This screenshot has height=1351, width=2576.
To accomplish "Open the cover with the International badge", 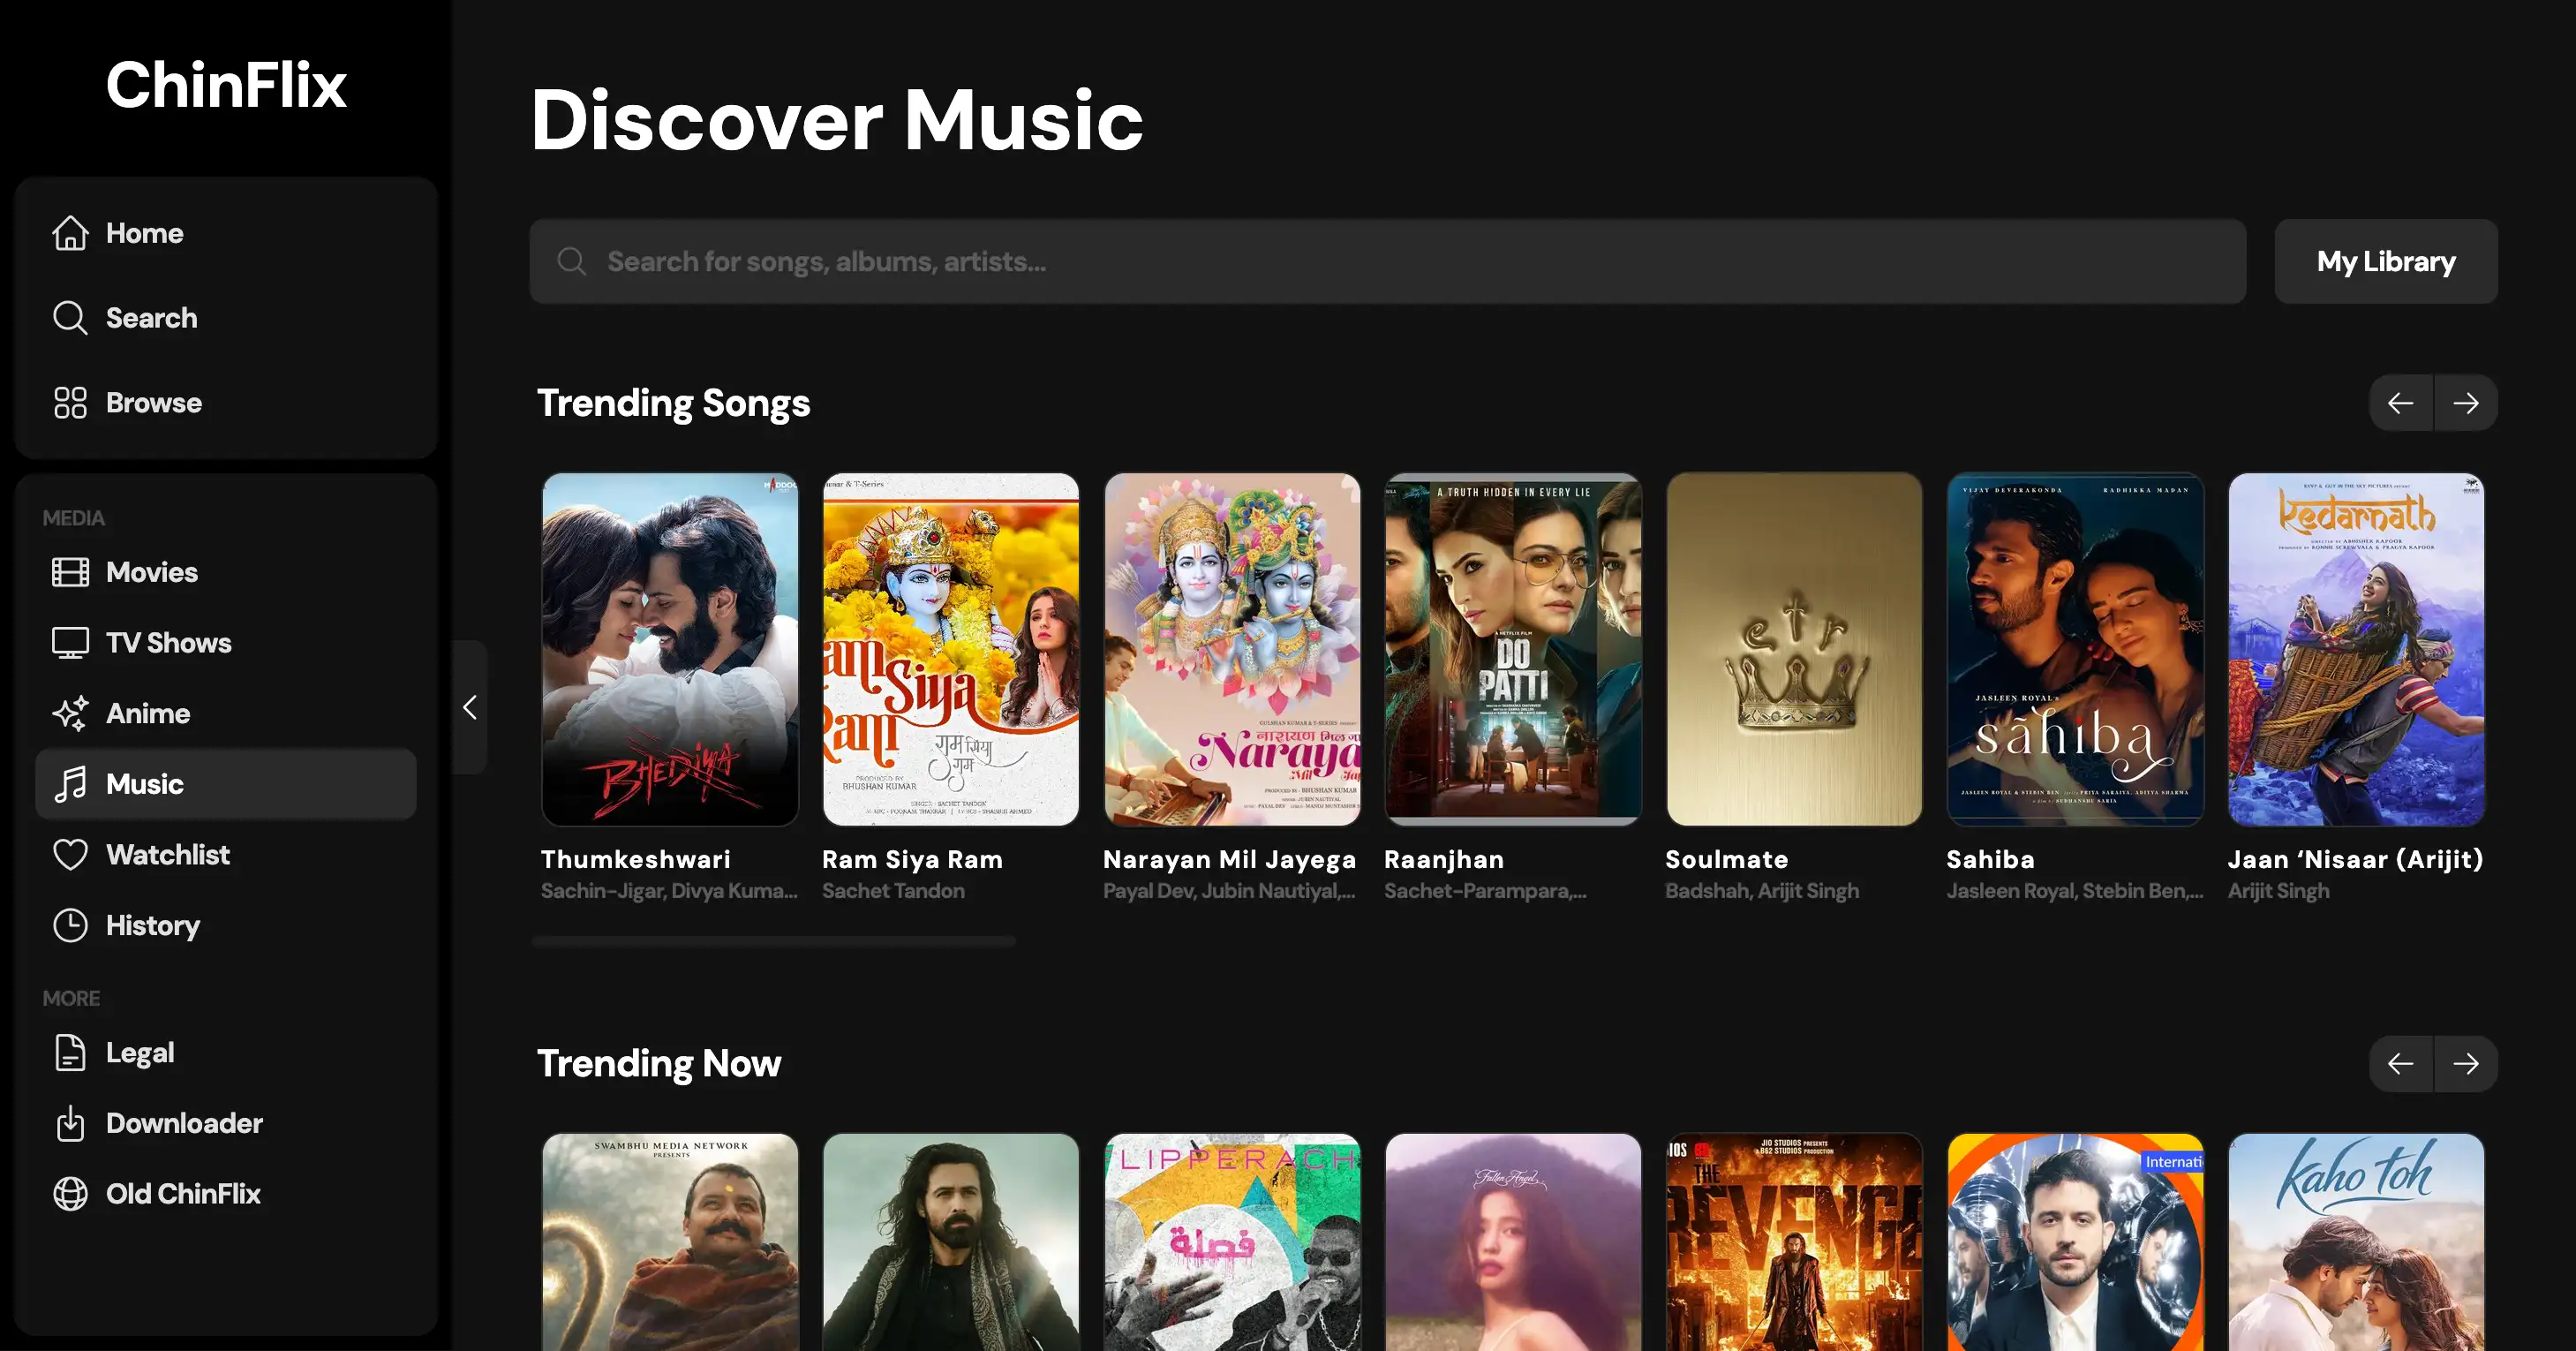I will 2075,1242.
